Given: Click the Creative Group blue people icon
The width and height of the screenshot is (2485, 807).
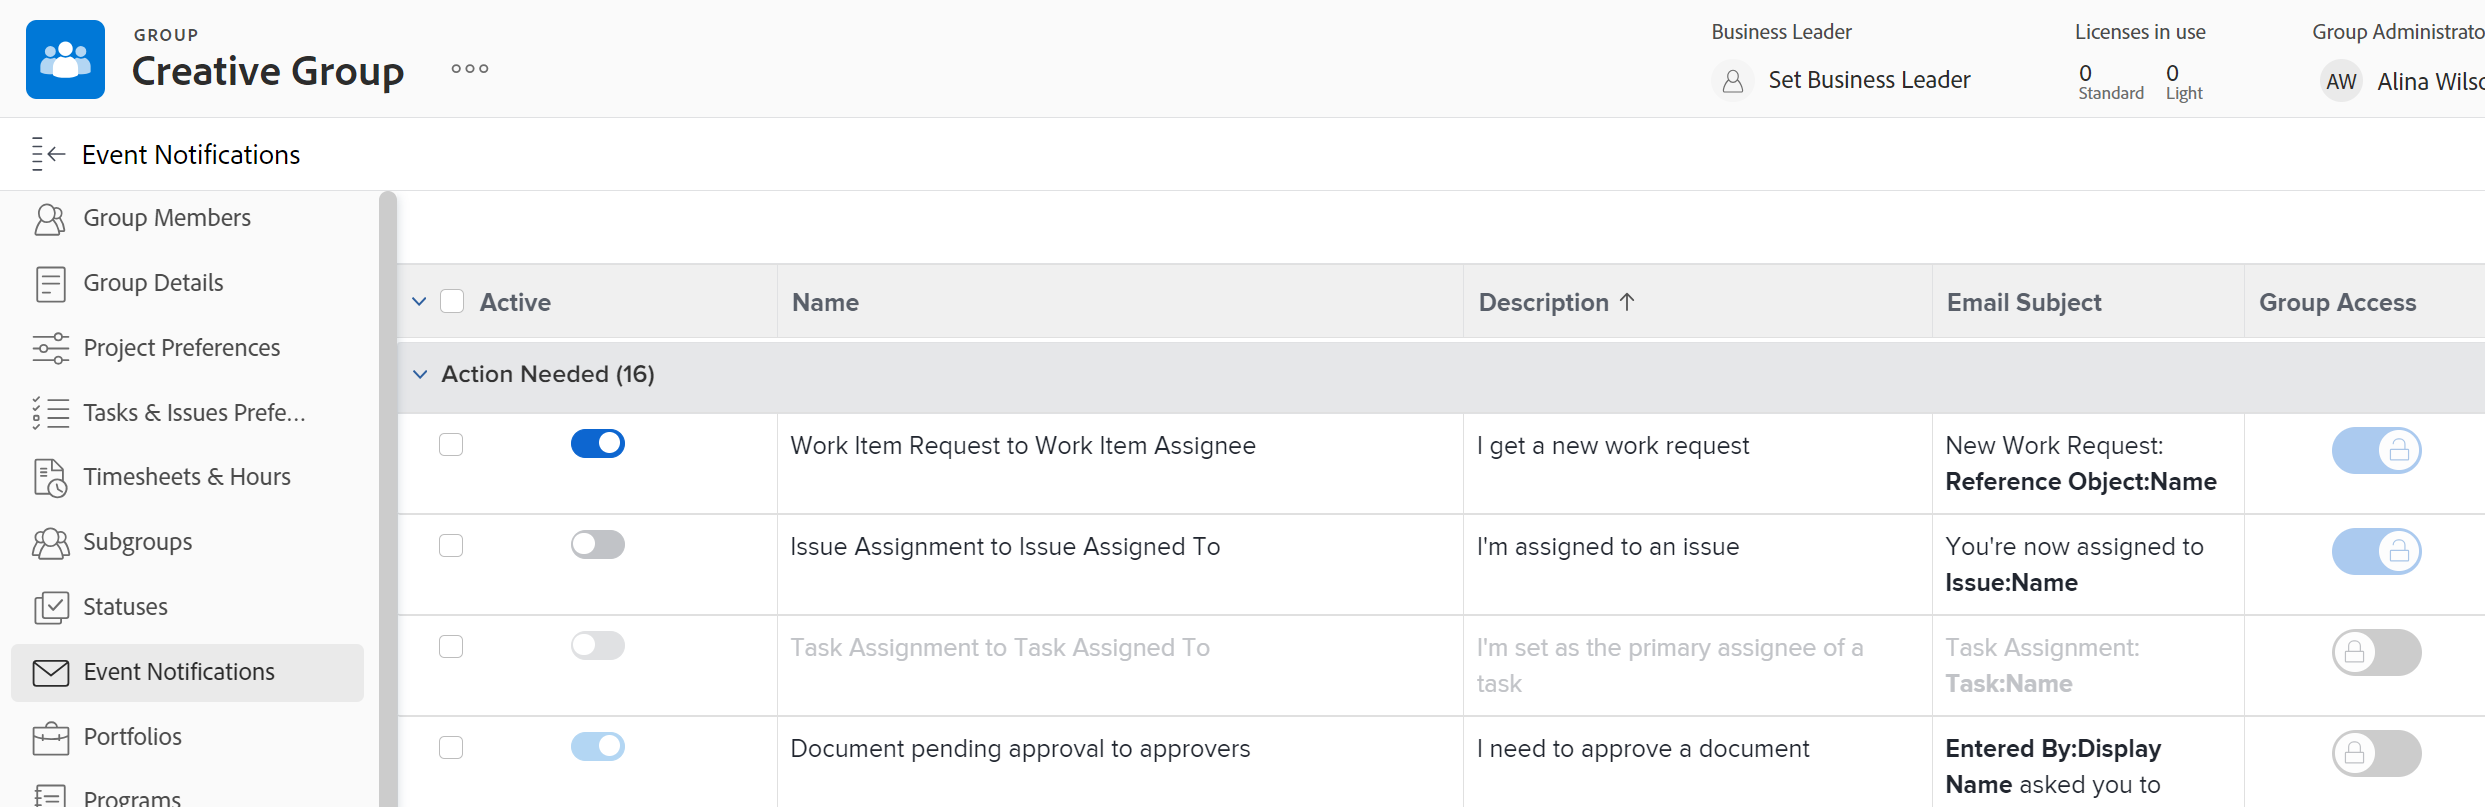Looking at the screenshot, I should (x=66, y=60).
